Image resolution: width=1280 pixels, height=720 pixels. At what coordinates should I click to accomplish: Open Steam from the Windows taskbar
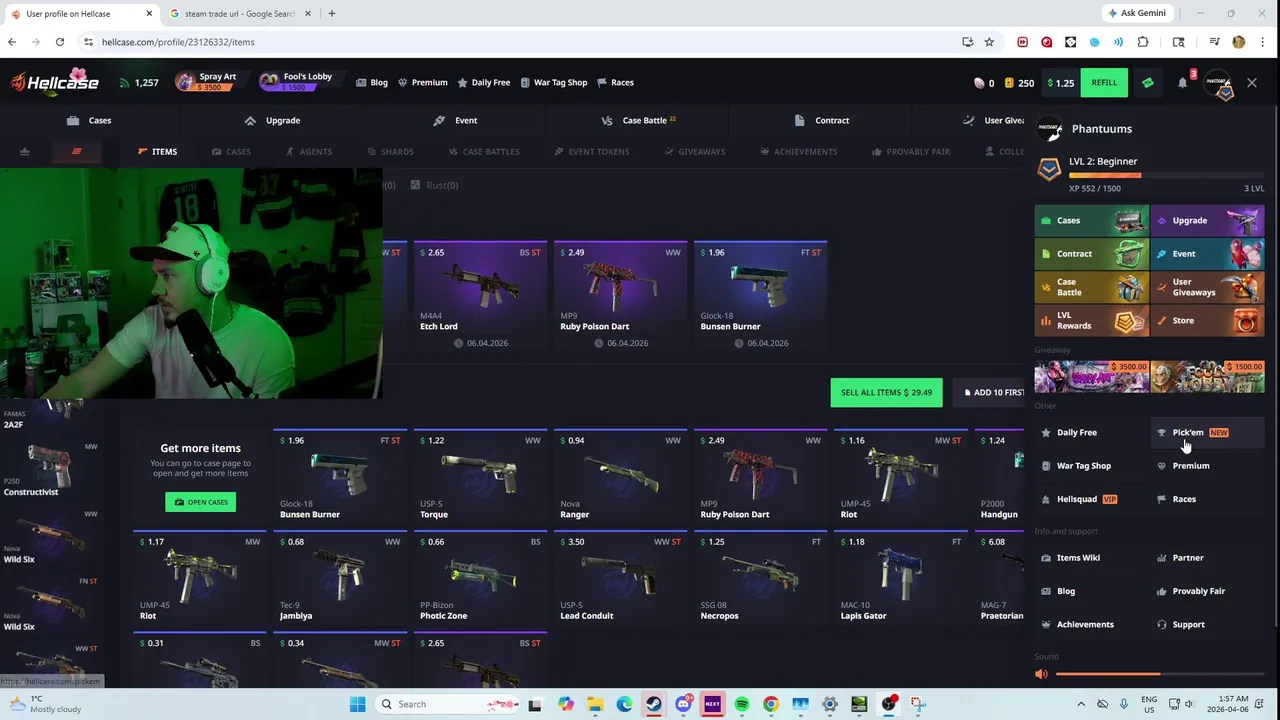653,704
